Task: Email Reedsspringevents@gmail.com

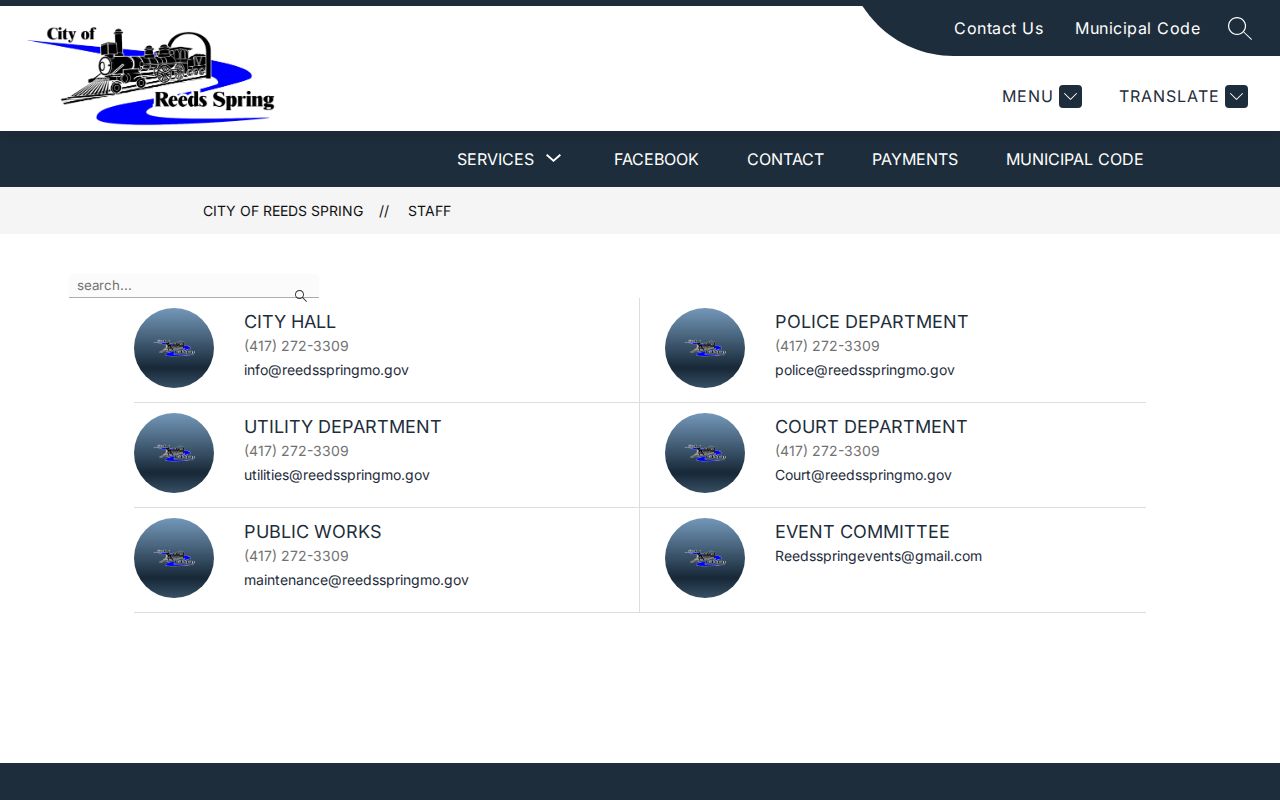Action: (878, 556)
